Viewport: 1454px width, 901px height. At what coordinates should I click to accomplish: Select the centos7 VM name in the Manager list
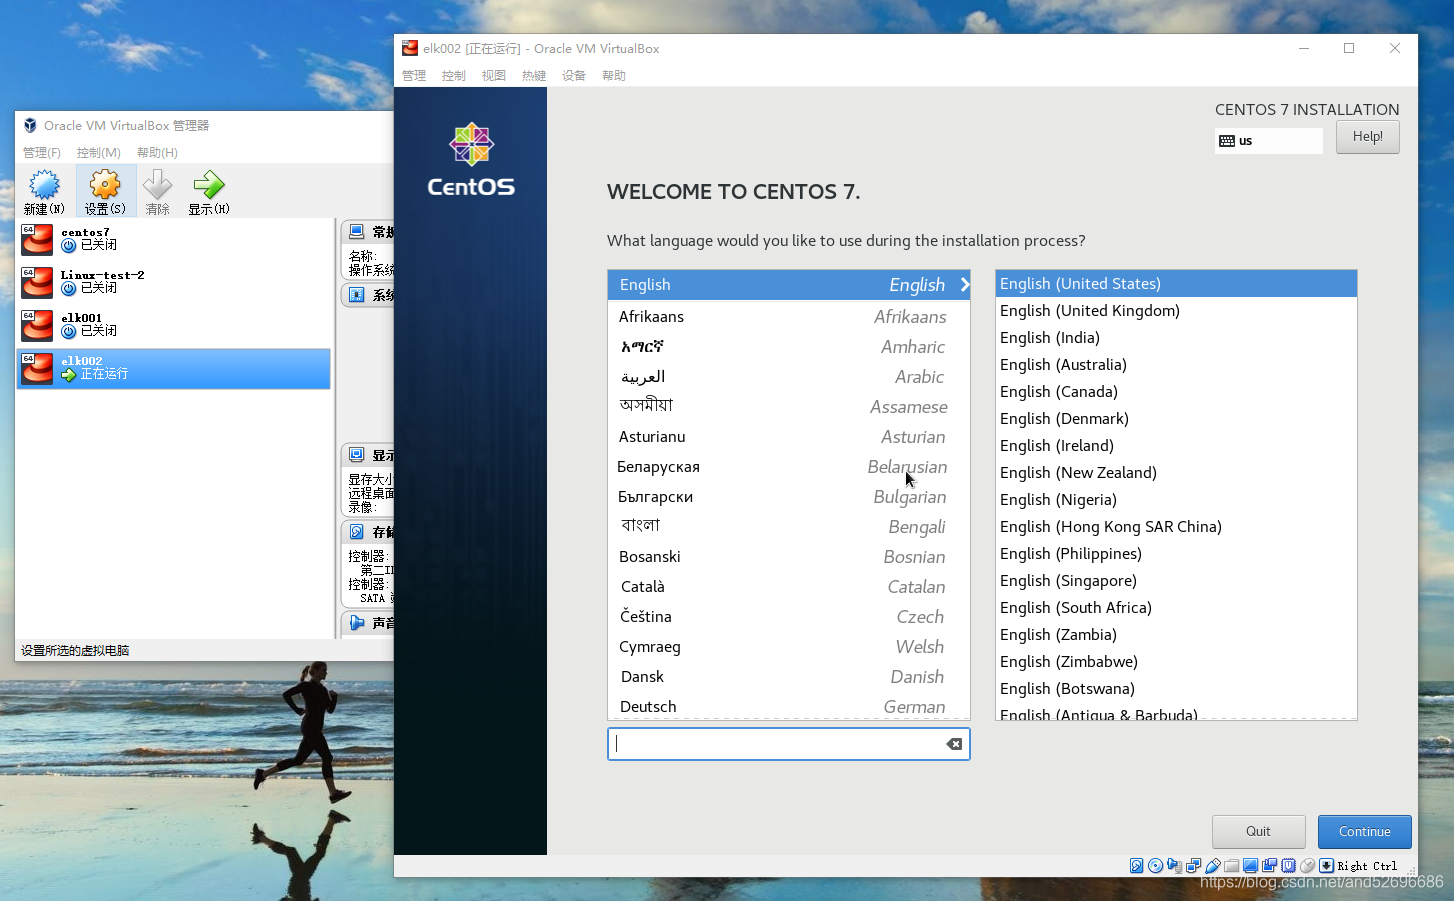tap(85, 232)
